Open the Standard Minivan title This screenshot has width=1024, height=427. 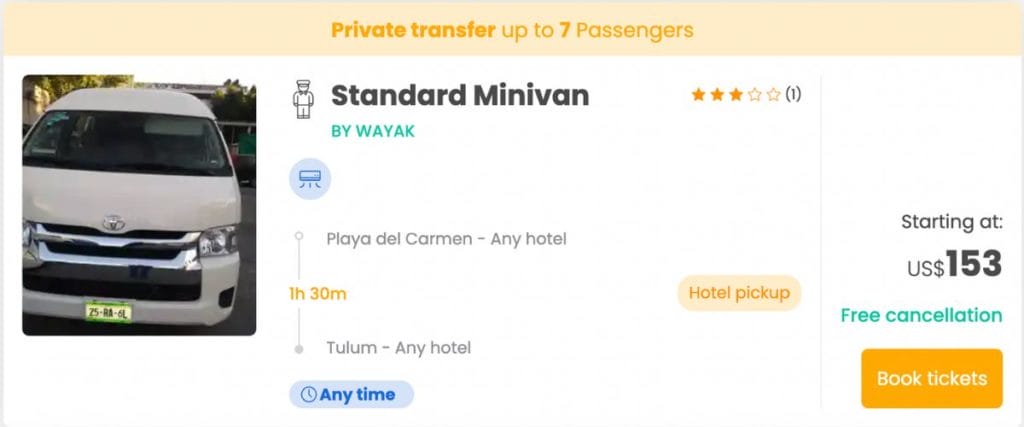click(x=460, y=95)
